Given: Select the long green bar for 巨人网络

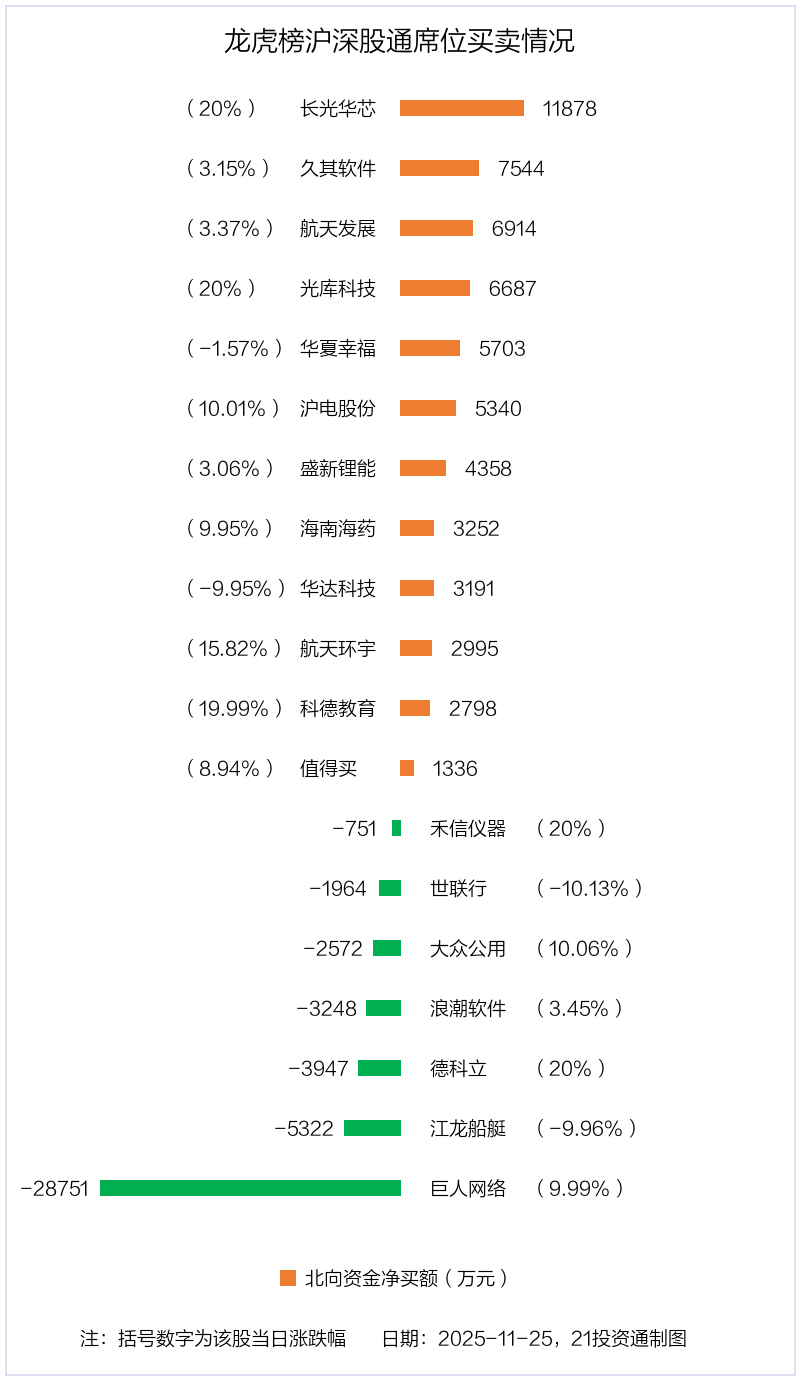Looking at the screenshot, I should tap(250, 1188).
